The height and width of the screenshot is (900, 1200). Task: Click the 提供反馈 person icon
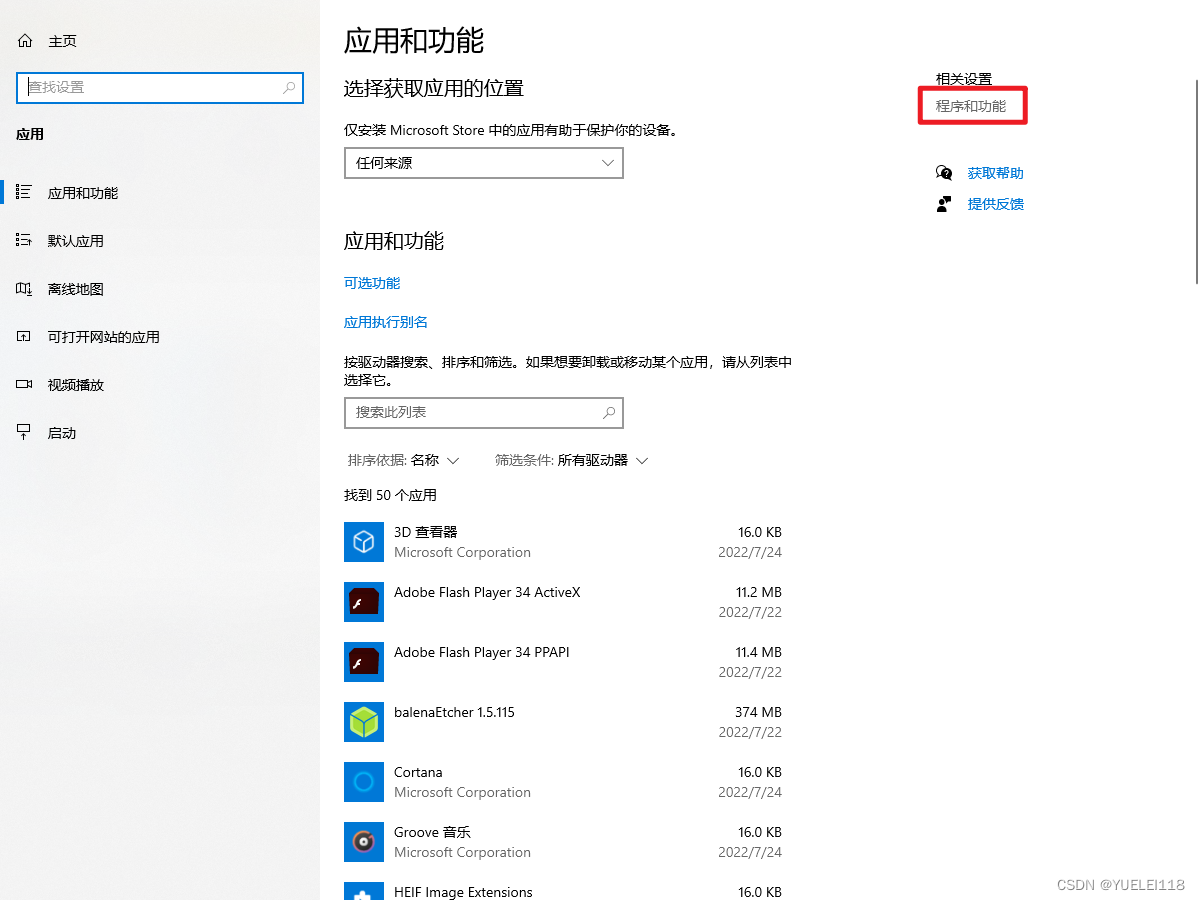(x=944, y=204)
